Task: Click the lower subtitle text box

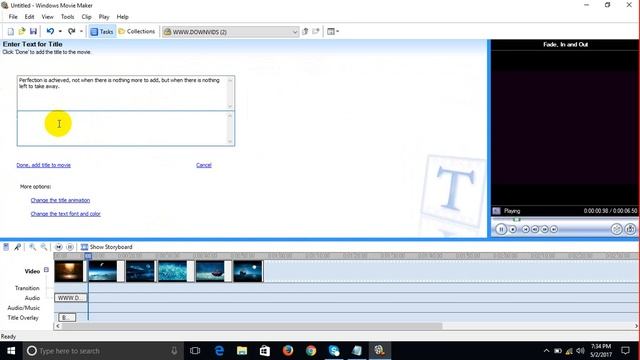Action: (126, 128)
